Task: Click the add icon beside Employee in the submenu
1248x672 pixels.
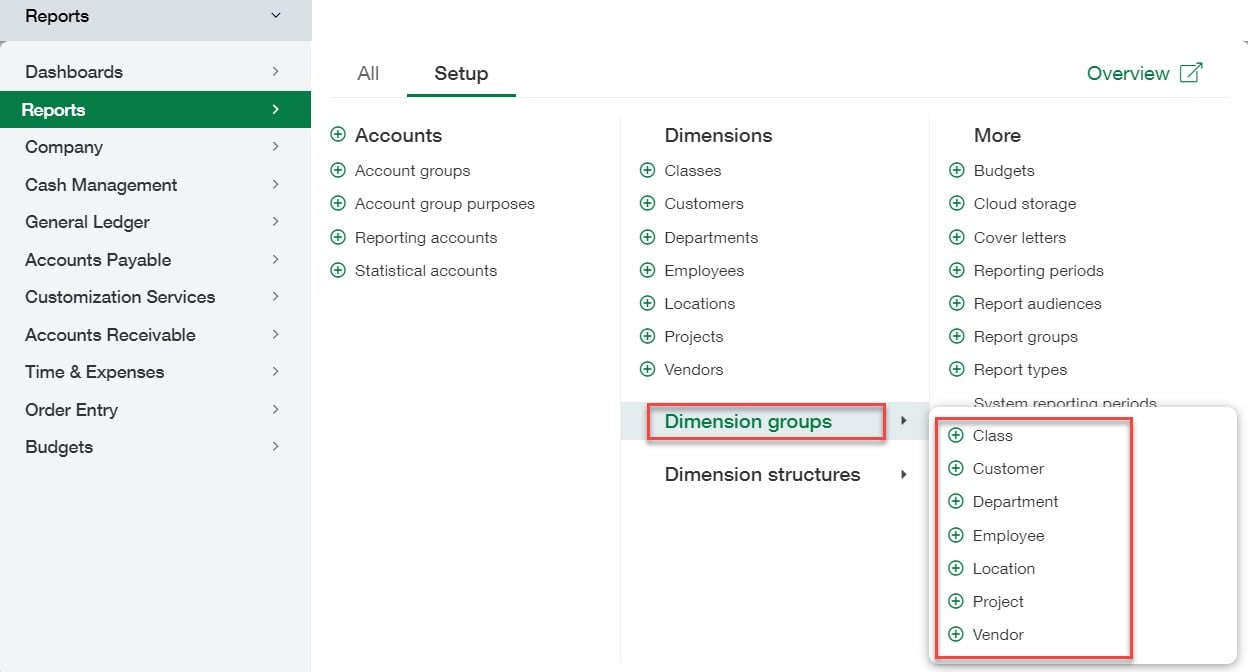Action: [956, 535]
